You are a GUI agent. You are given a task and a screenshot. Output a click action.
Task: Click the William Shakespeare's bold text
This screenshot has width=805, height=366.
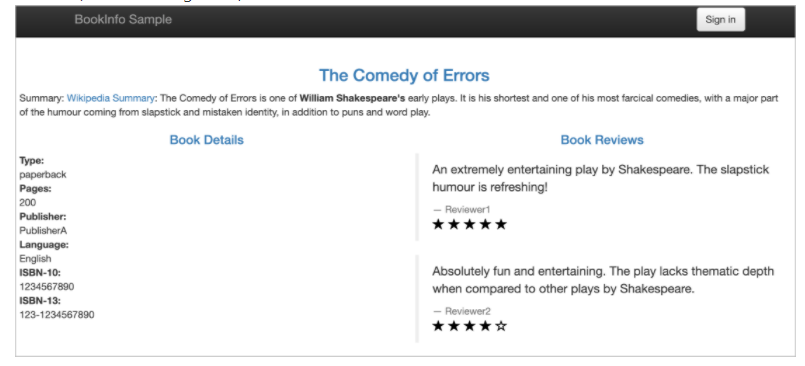tap(352, 98)
